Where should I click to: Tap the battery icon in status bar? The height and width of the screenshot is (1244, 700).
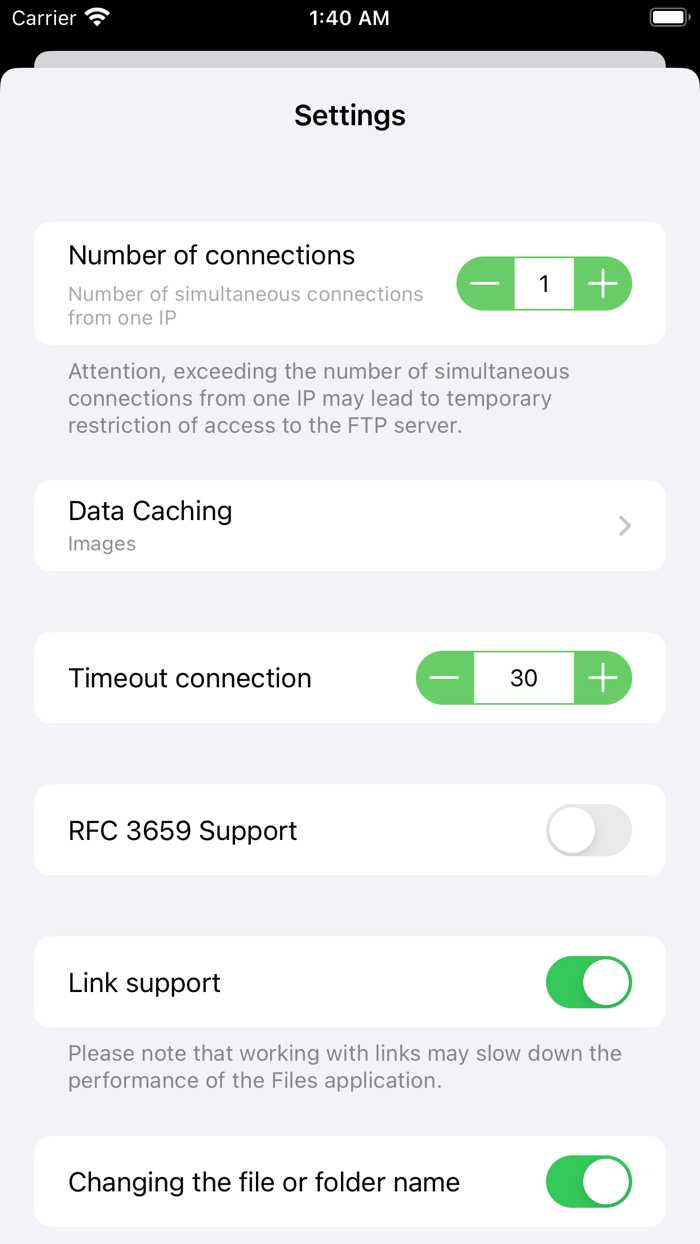tap(668, 17)
